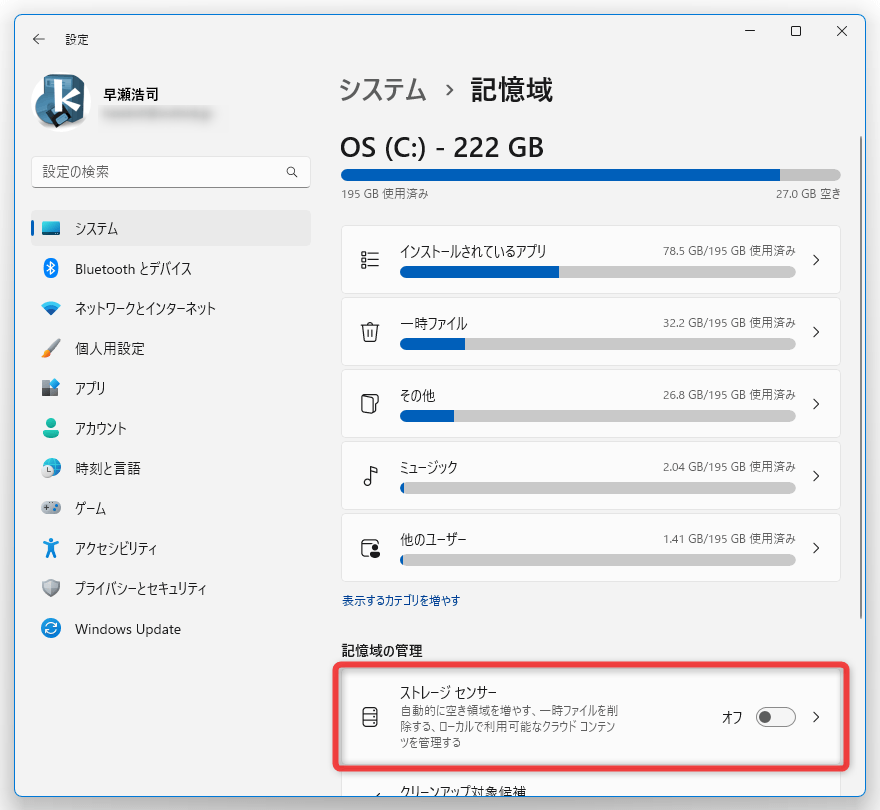Image resolution: width=880 pixels, height=810 pixels.
Task: Click the Wi-Fi network icon in sidebar
Action: click(51, 308)
